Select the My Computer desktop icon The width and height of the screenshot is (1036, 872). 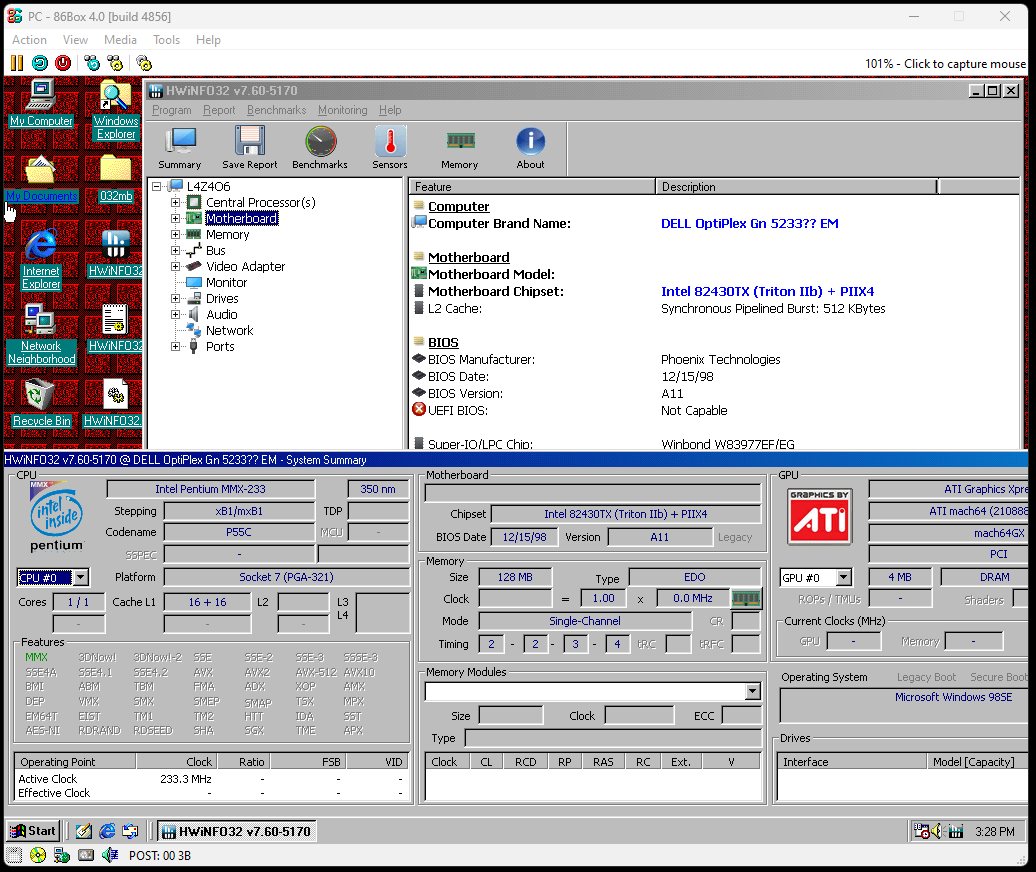pos(41,103)
